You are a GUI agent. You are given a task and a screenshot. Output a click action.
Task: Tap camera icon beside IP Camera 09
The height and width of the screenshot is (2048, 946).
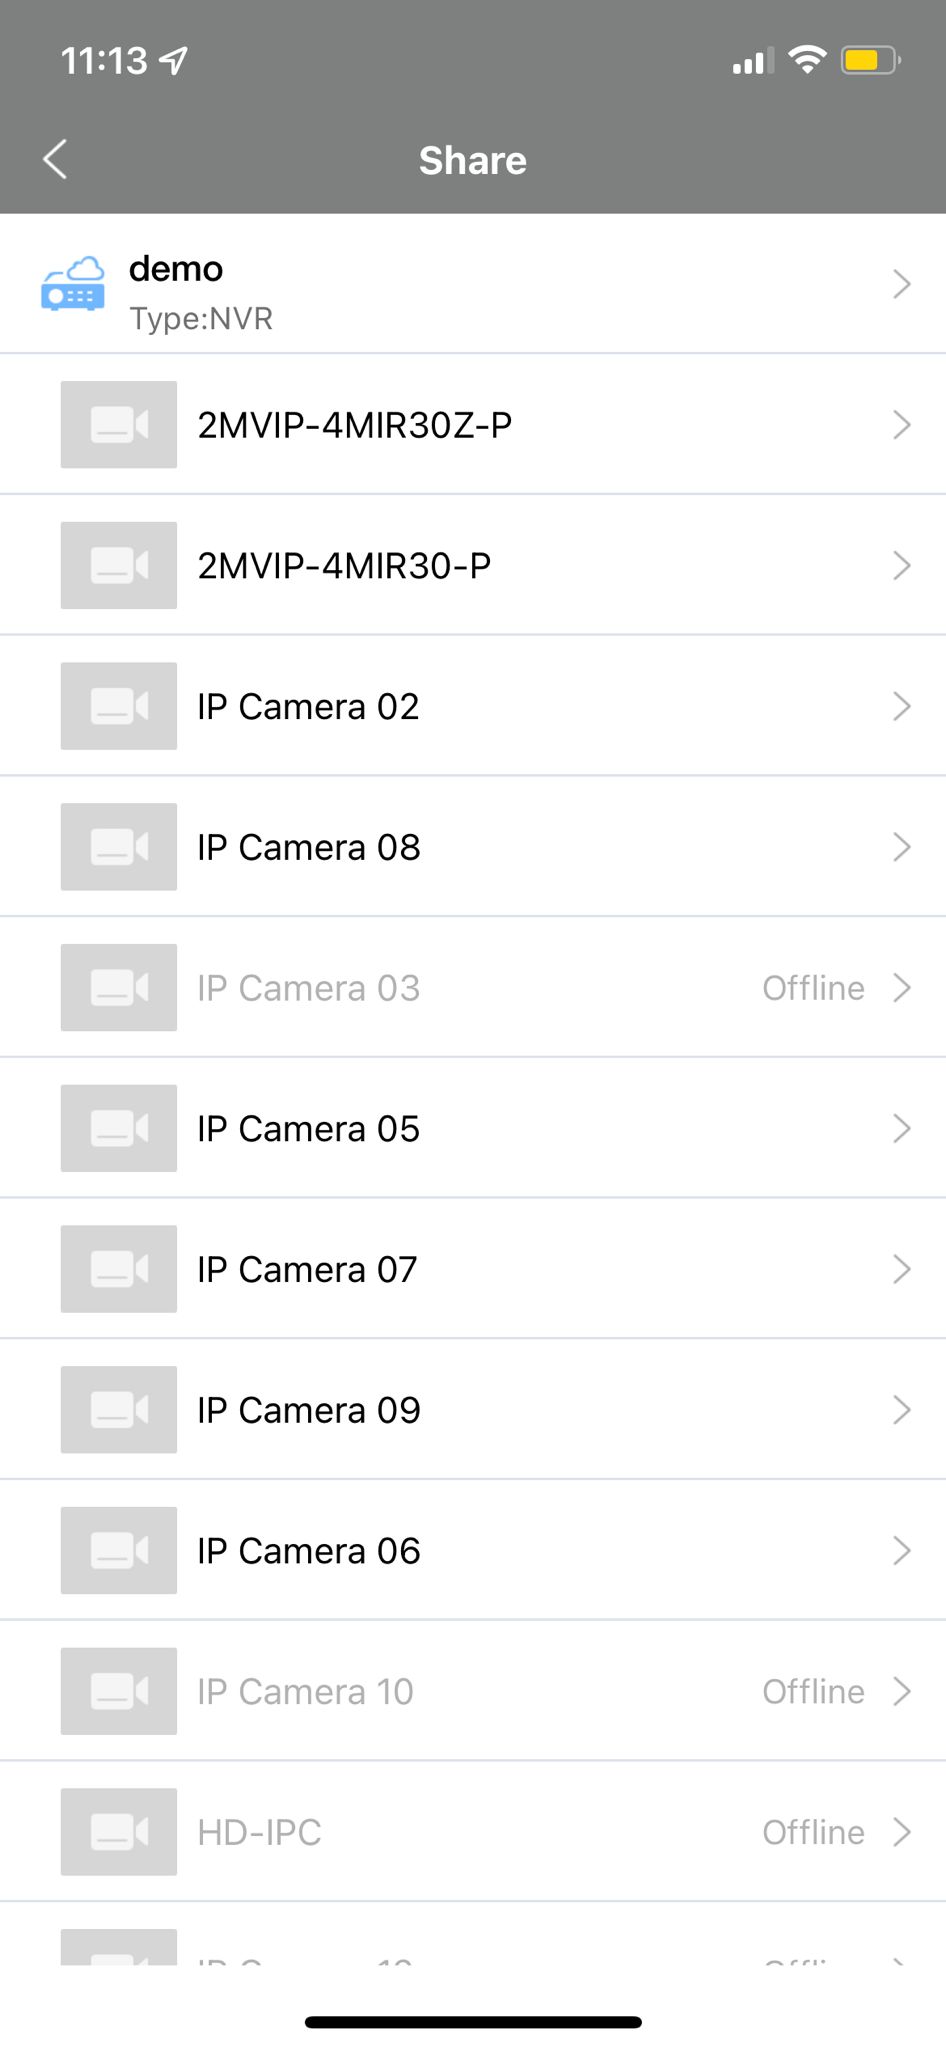pos(119,1410)
